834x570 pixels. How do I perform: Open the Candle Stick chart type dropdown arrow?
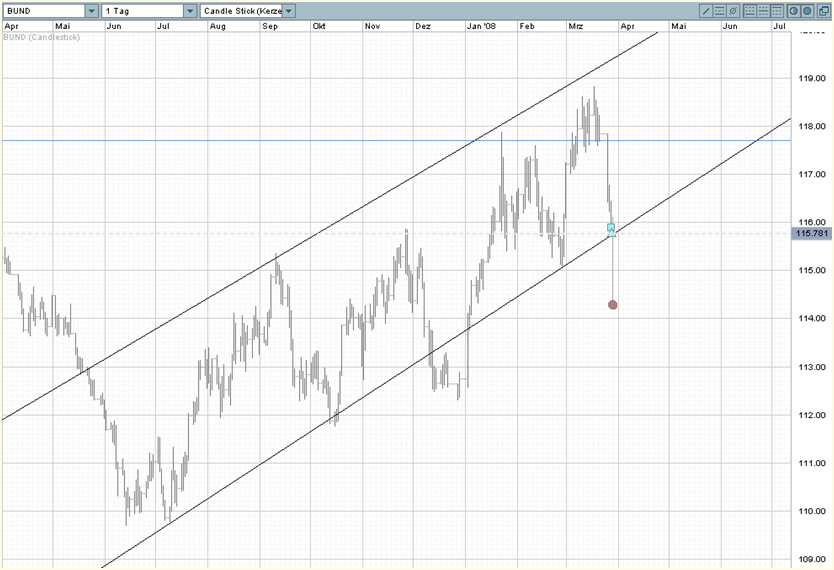288,11
